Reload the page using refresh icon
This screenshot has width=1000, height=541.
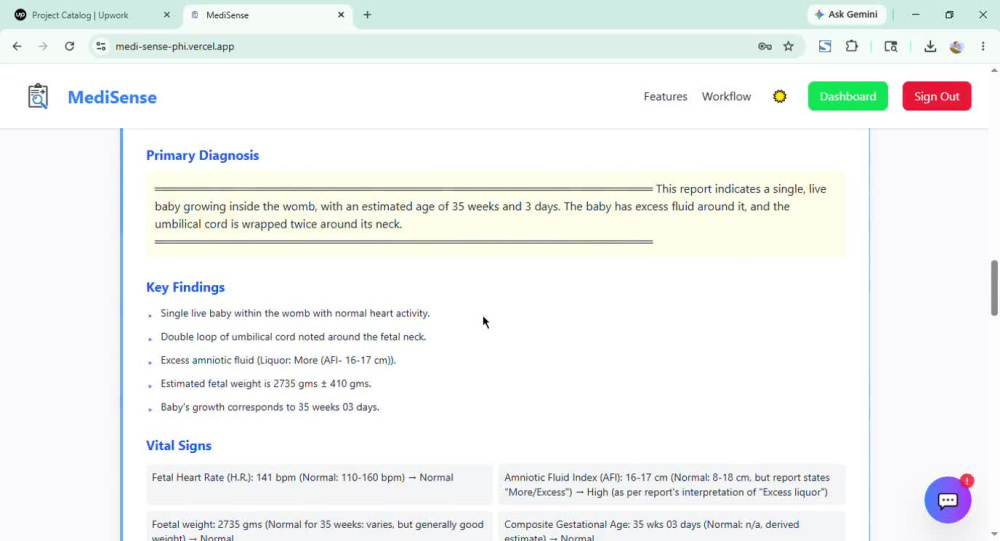point(70,46)
